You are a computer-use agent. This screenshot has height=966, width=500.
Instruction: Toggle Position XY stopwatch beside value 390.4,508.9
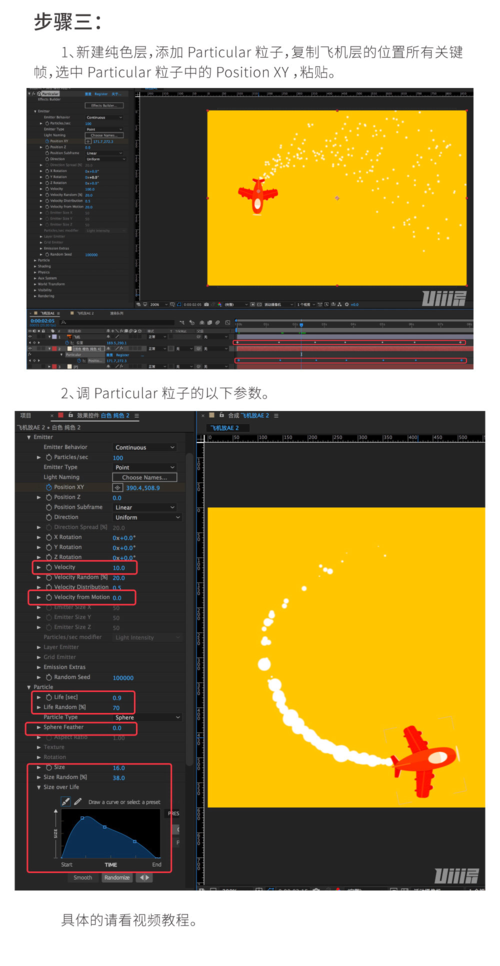tap(49, 487)
